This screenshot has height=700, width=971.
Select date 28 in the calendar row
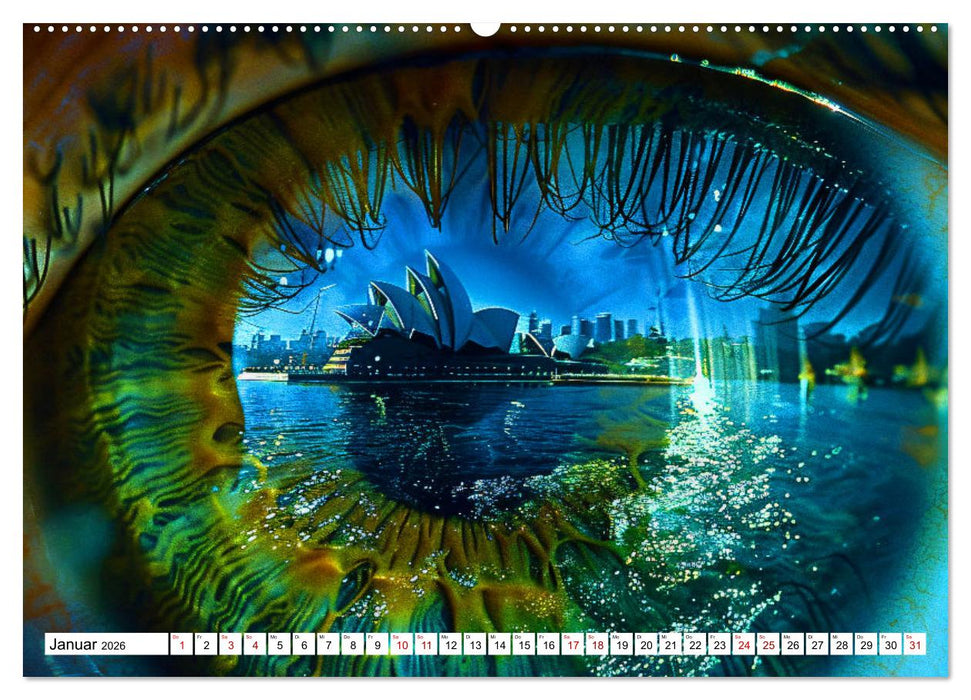click(x=842, y=645)
